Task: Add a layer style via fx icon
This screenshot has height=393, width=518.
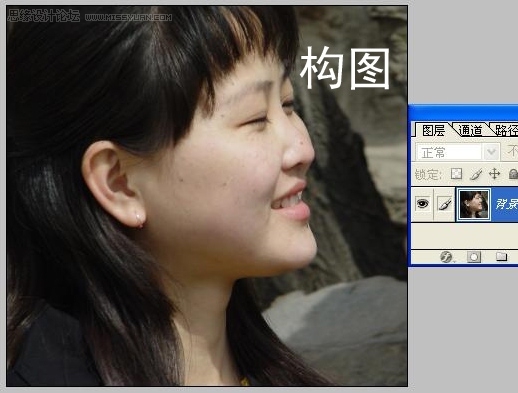Action: [446, 257]
